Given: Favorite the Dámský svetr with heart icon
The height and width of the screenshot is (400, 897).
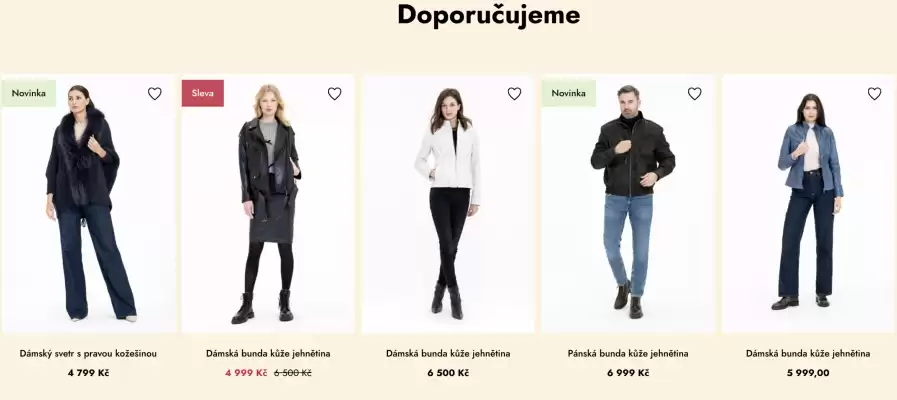Looking at the screenshot, I should (154, 94).
